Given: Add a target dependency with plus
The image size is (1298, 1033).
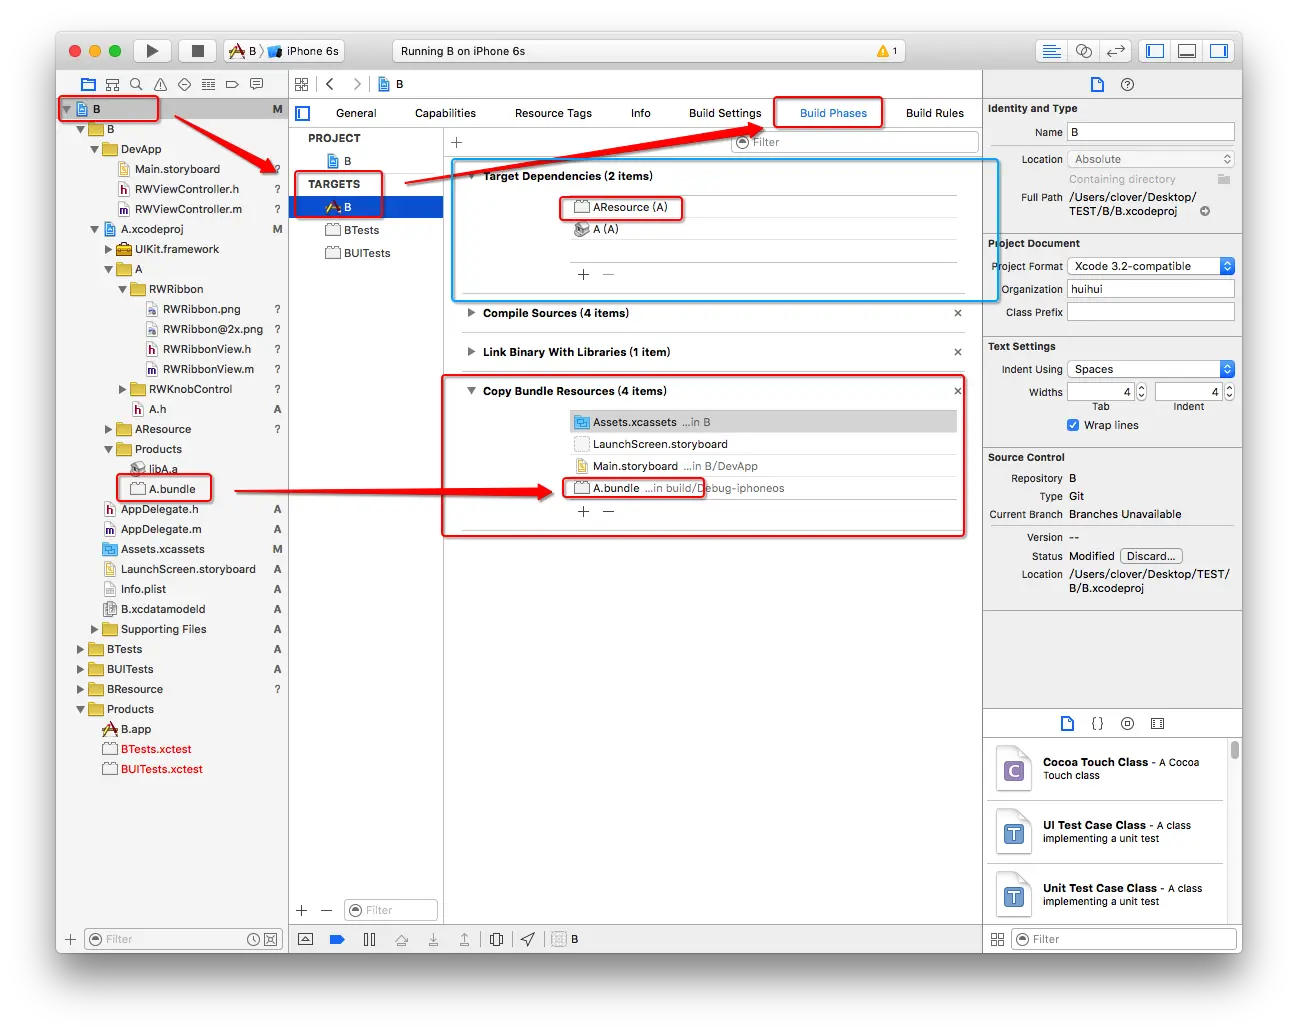Looking at the screenshot, I should [x=584, y=274].
